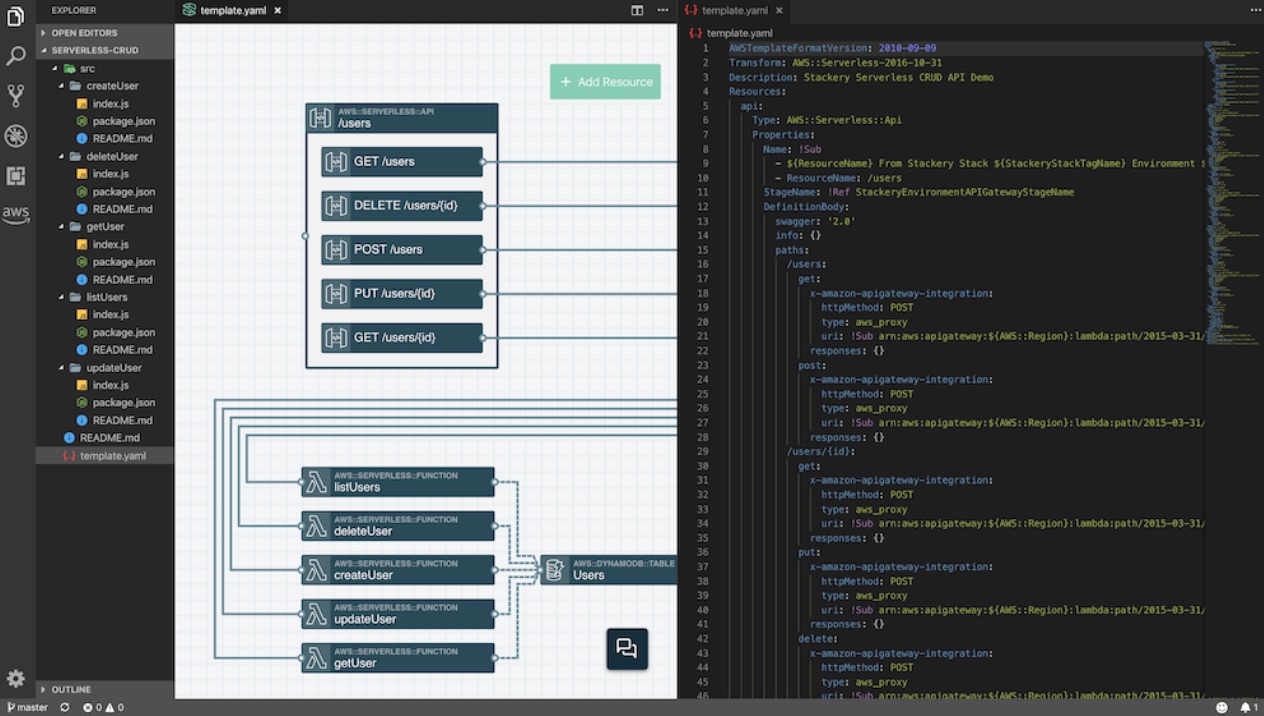1264x716 pixels.
Task: Select the PUT /users/{id} route
Action: [402, 293]
